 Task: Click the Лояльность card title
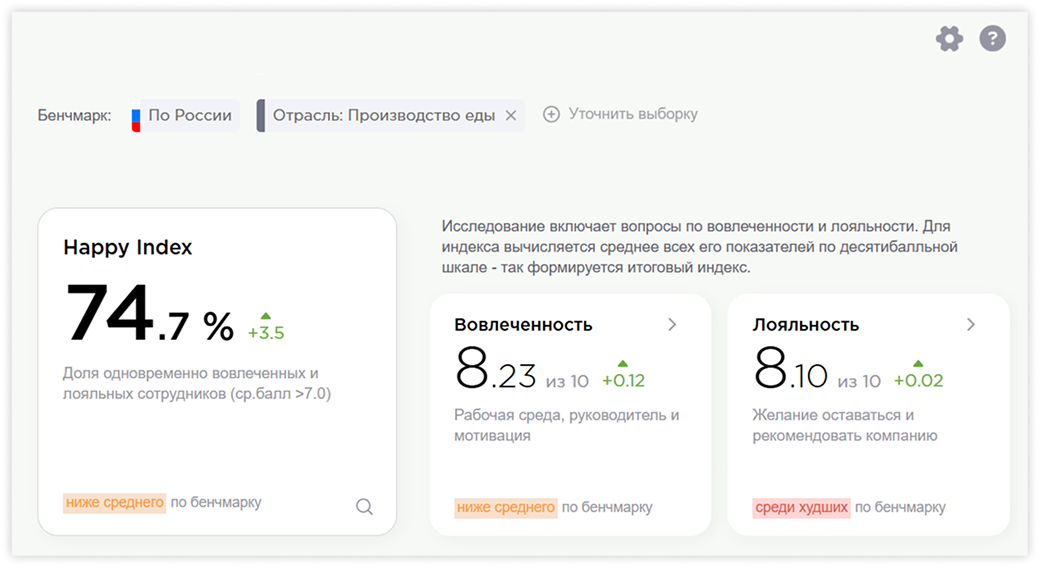pos(806,325)
